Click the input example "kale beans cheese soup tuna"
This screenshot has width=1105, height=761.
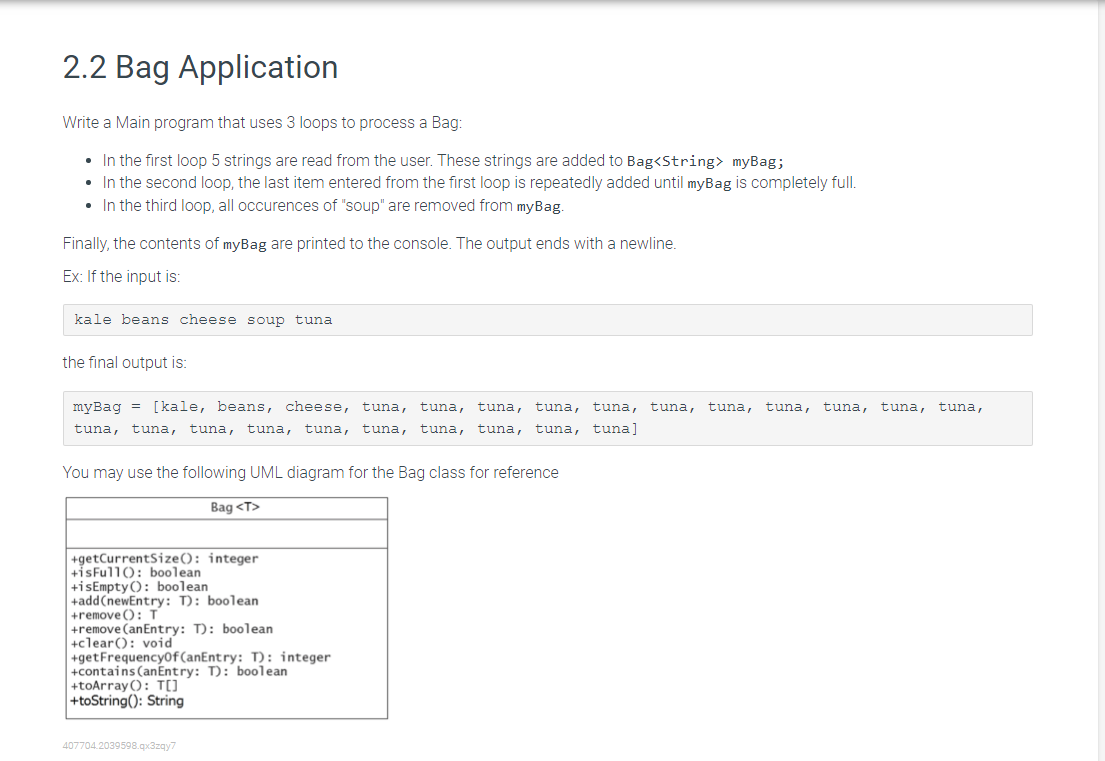(202, 319)
